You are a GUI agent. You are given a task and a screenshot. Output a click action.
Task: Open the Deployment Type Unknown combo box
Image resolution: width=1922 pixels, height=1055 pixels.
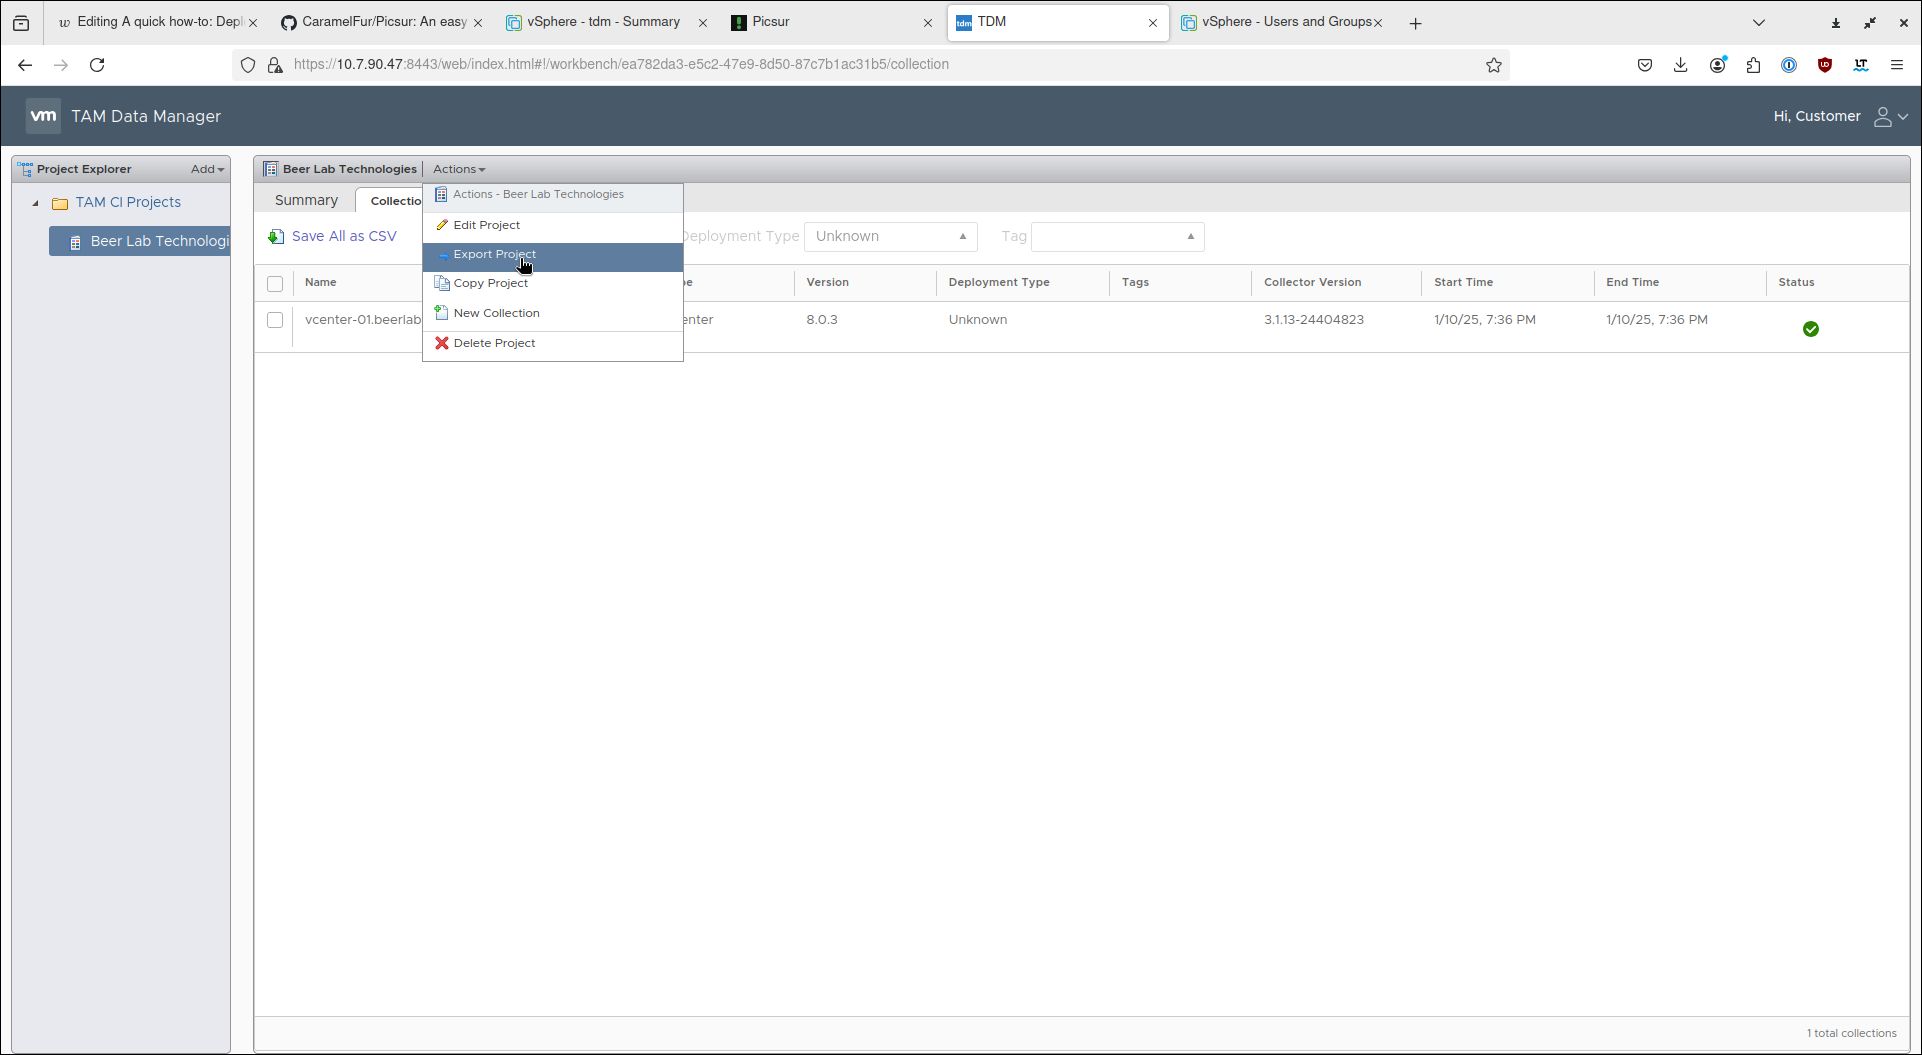[890, 237]
